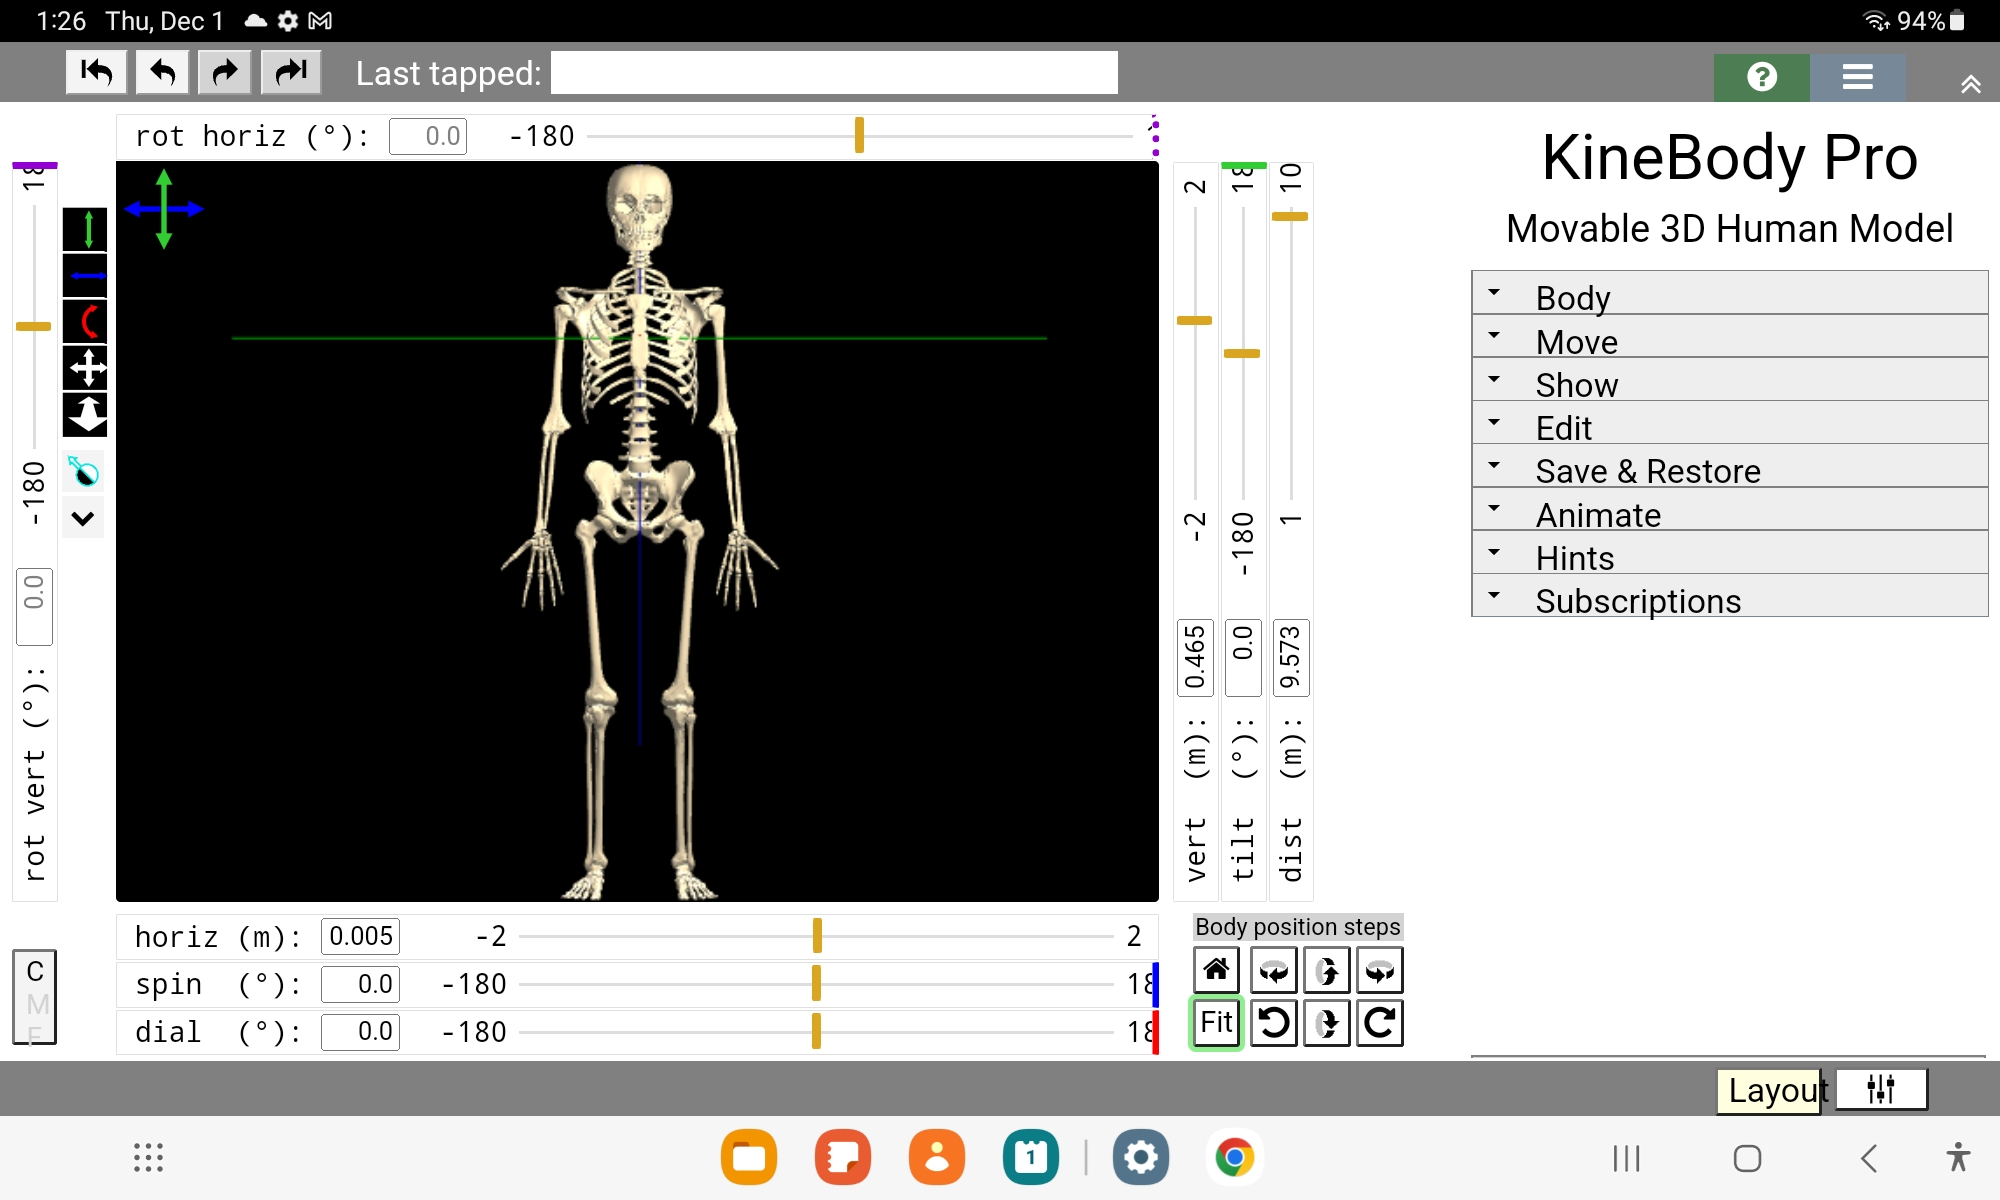Click the vert (m) vertical slider track
Image resolution: width=2000 pixels, height=1200 pixels.
click(1194, 352)
